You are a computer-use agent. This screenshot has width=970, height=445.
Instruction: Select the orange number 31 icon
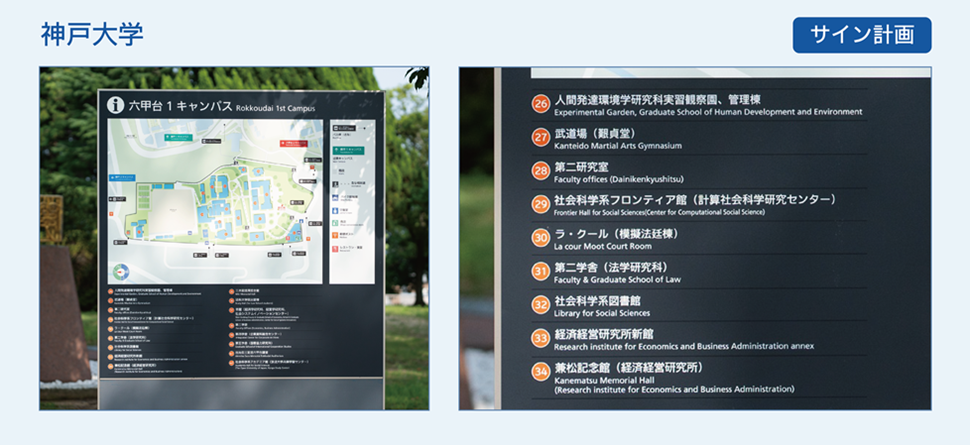(540, 271)
